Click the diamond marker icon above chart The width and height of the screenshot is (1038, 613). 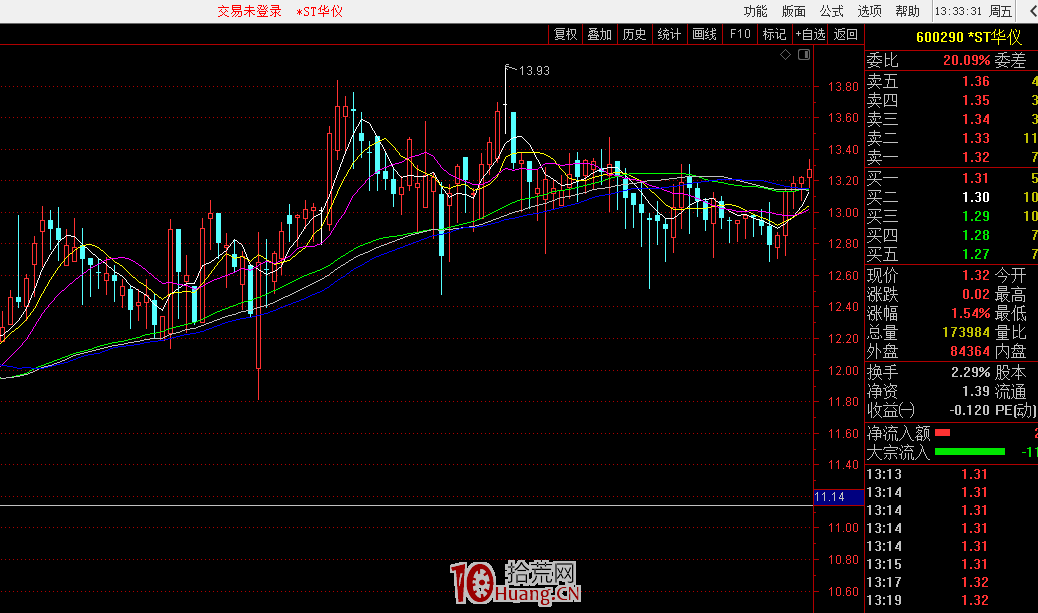pos(785,54)
